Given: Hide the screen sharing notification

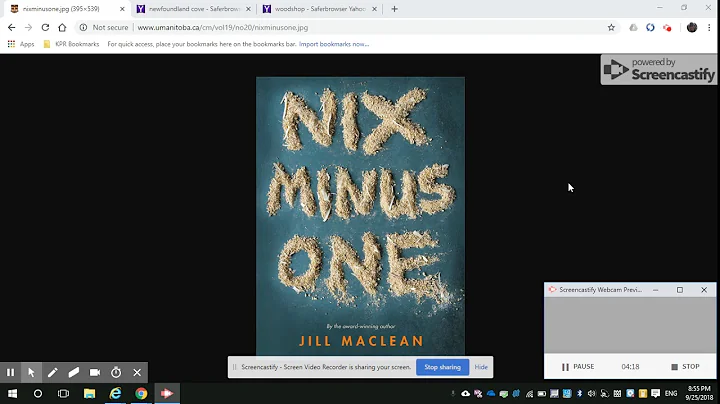Looking at the screenshot, I should click(x=481, y=367).
